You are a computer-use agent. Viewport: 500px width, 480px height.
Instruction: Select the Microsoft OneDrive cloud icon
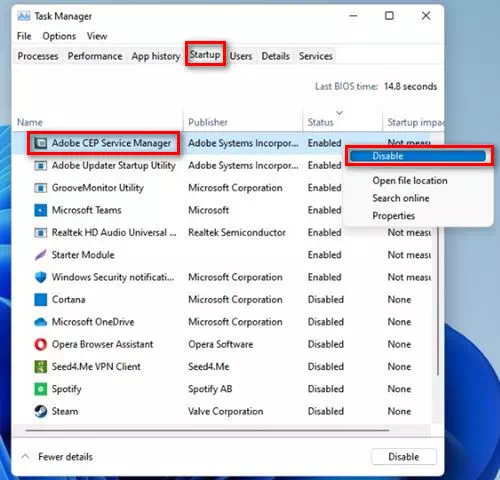pos(41,322)
